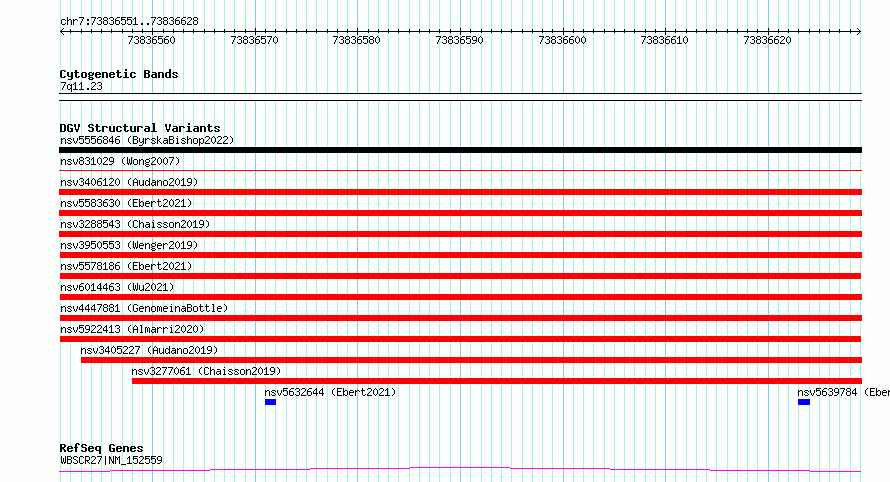Click ruler position 73836600
The height and width of the screenshot is (482, 890).
[x=562, y=40]
